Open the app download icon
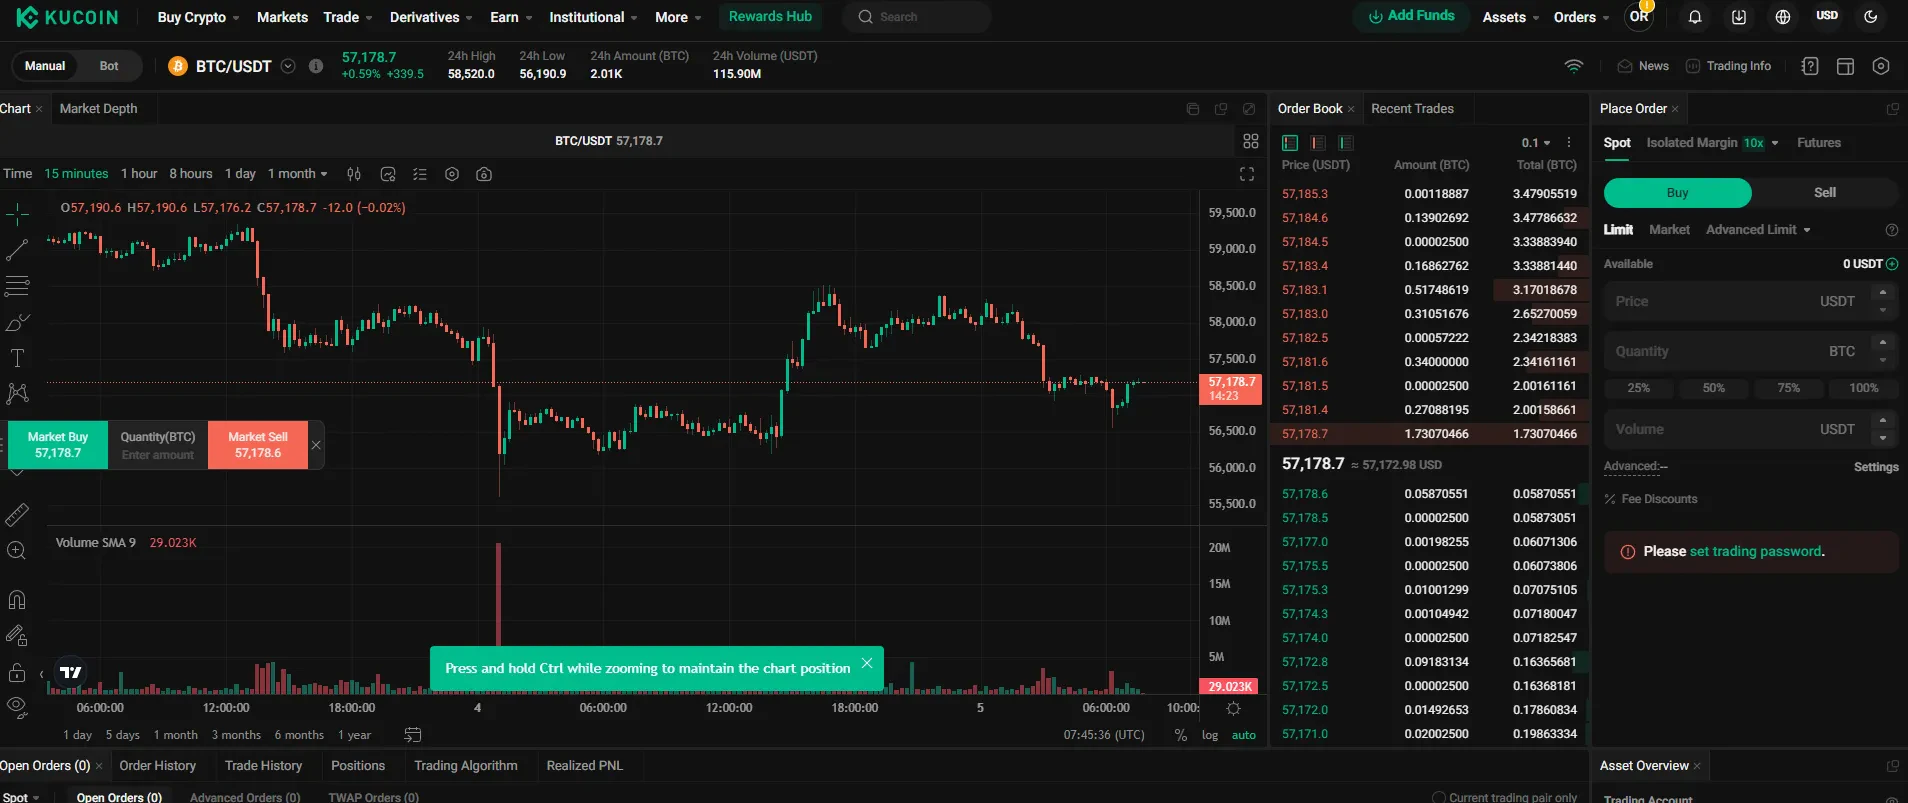 [1739, 17]
